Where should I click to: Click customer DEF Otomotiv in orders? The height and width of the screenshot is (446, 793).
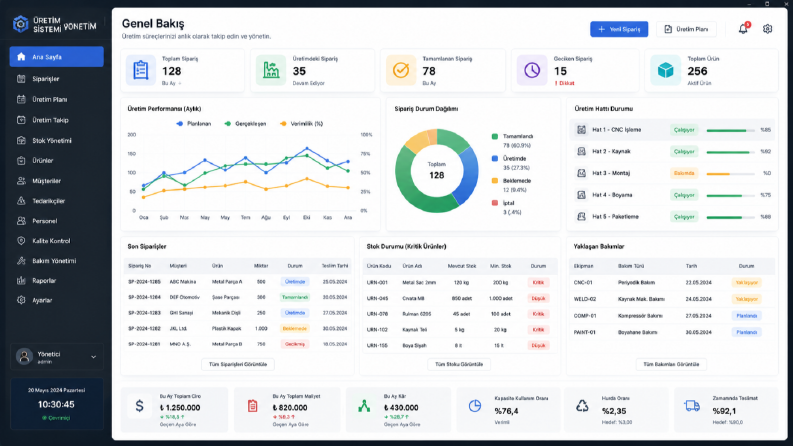(x=184, y=297)
